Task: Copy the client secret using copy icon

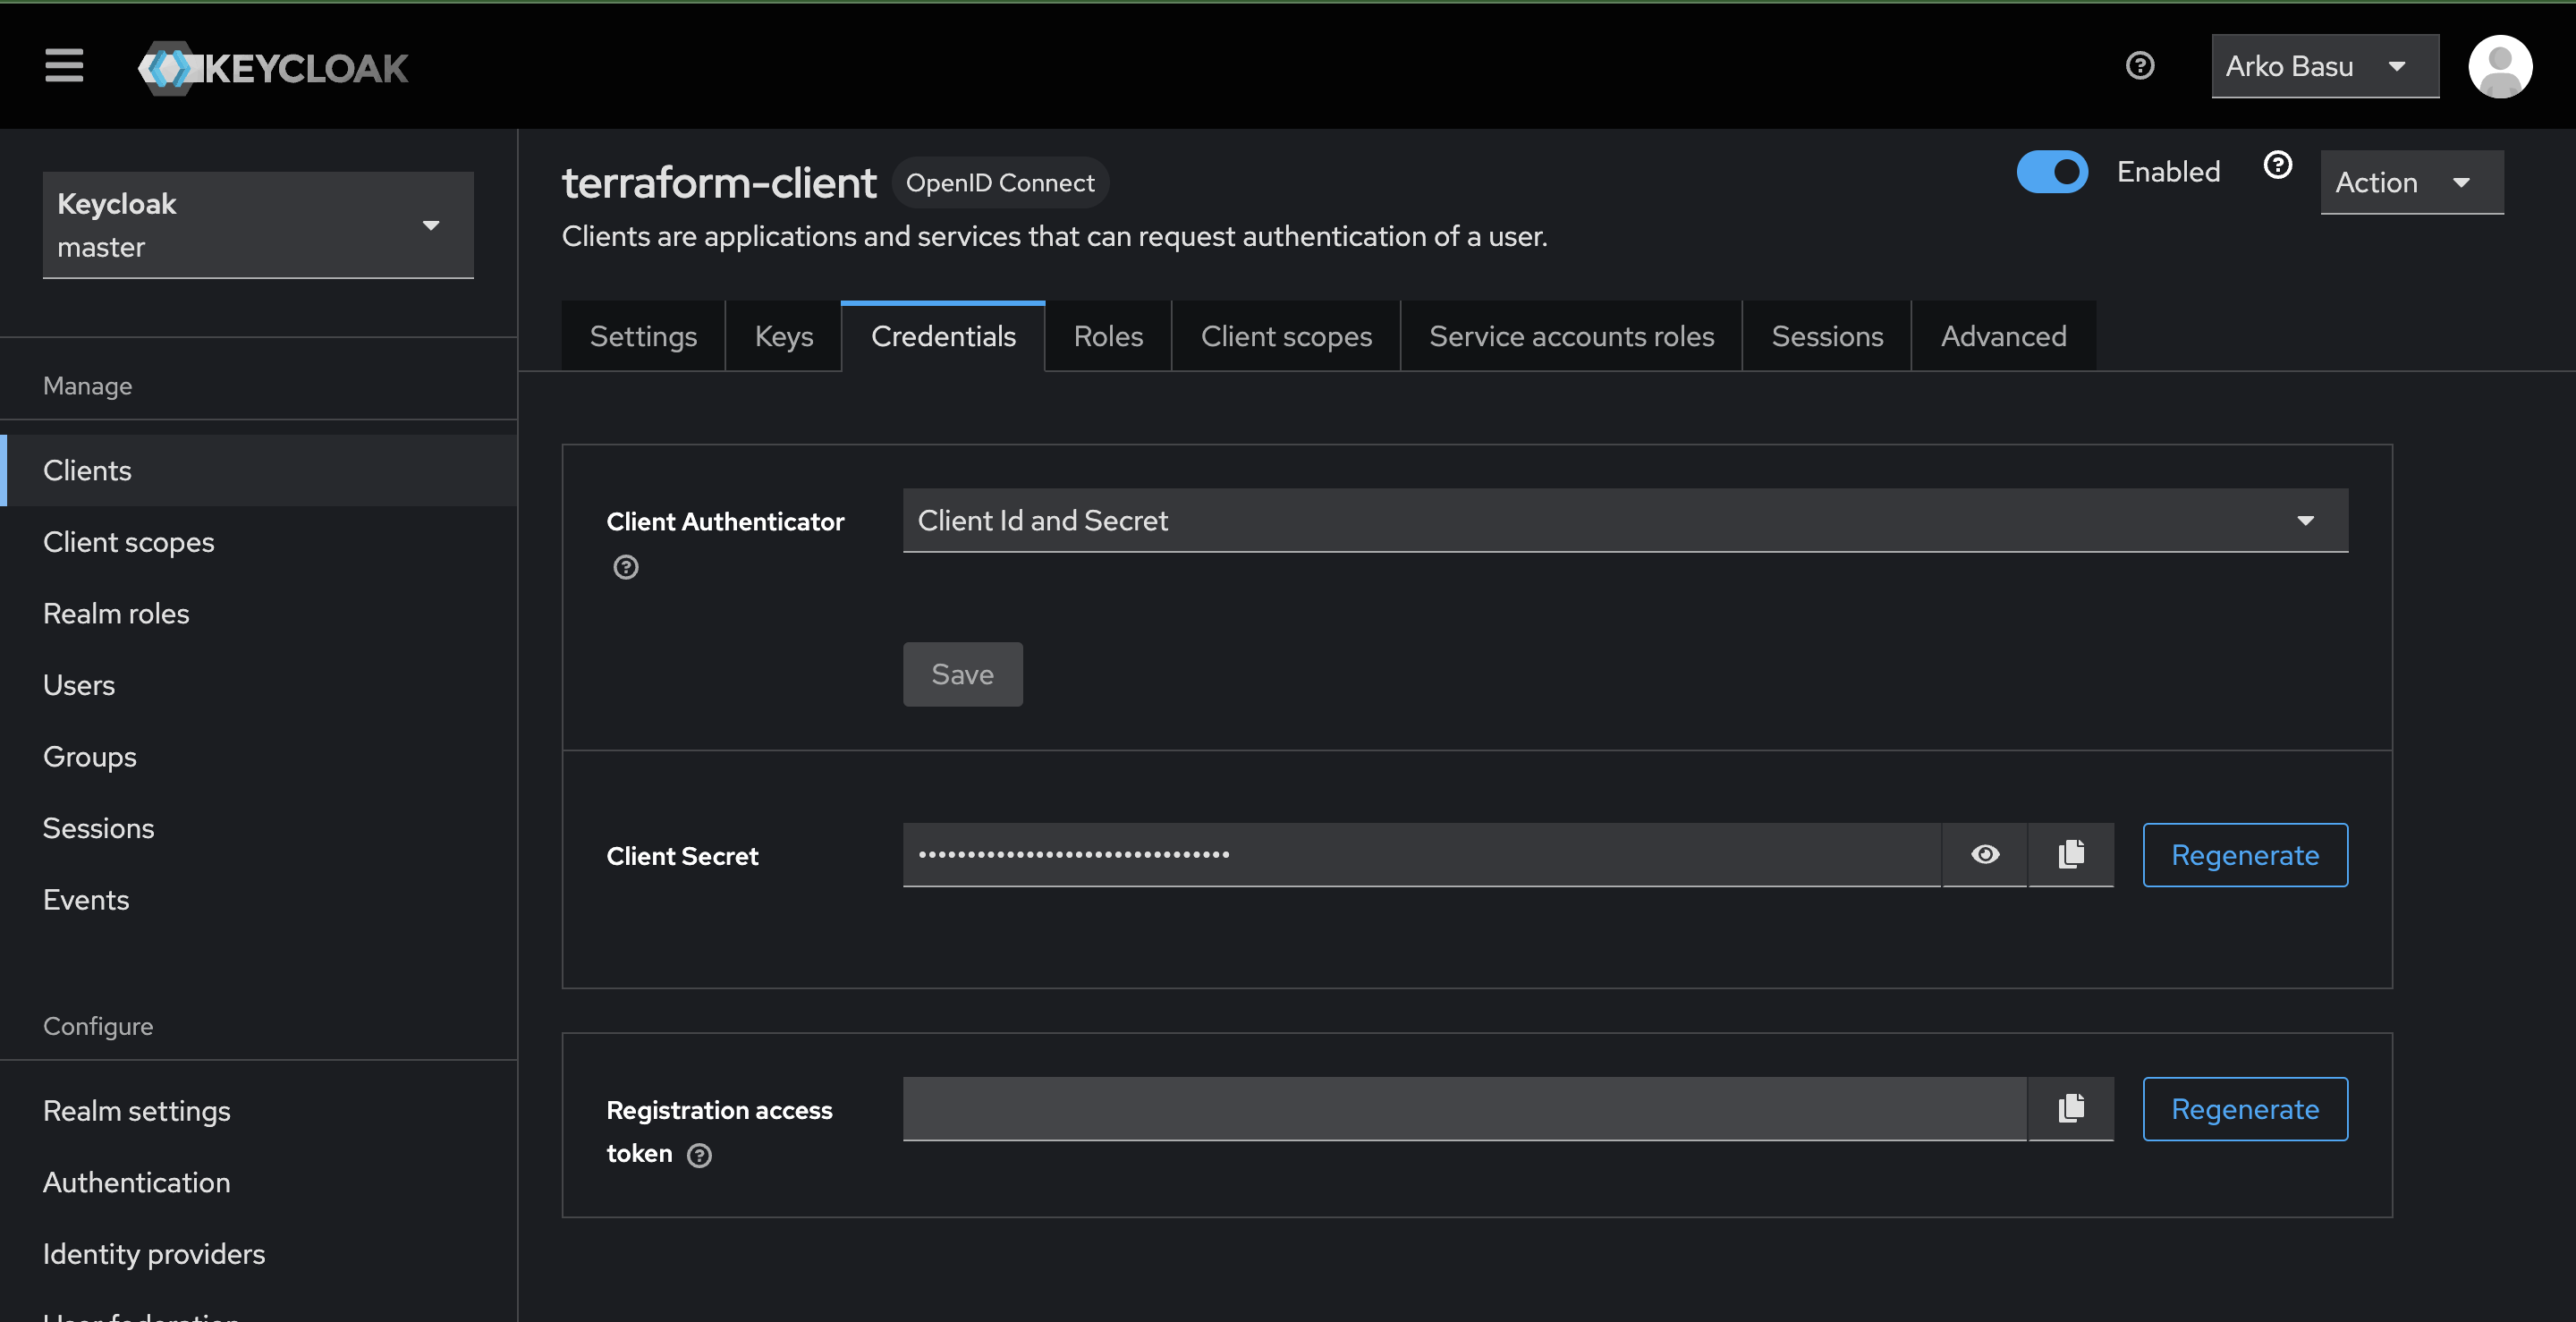Action: (x=2071, y=854)
